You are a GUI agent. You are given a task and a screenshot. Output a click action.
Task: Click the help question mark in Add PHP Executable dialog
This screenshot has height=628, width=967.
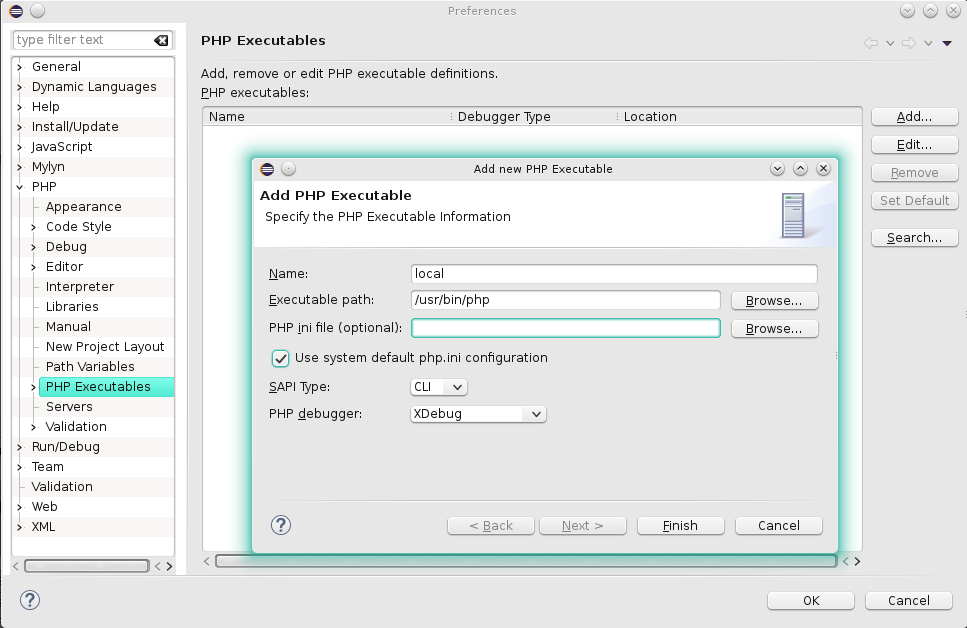coord(281,525)
